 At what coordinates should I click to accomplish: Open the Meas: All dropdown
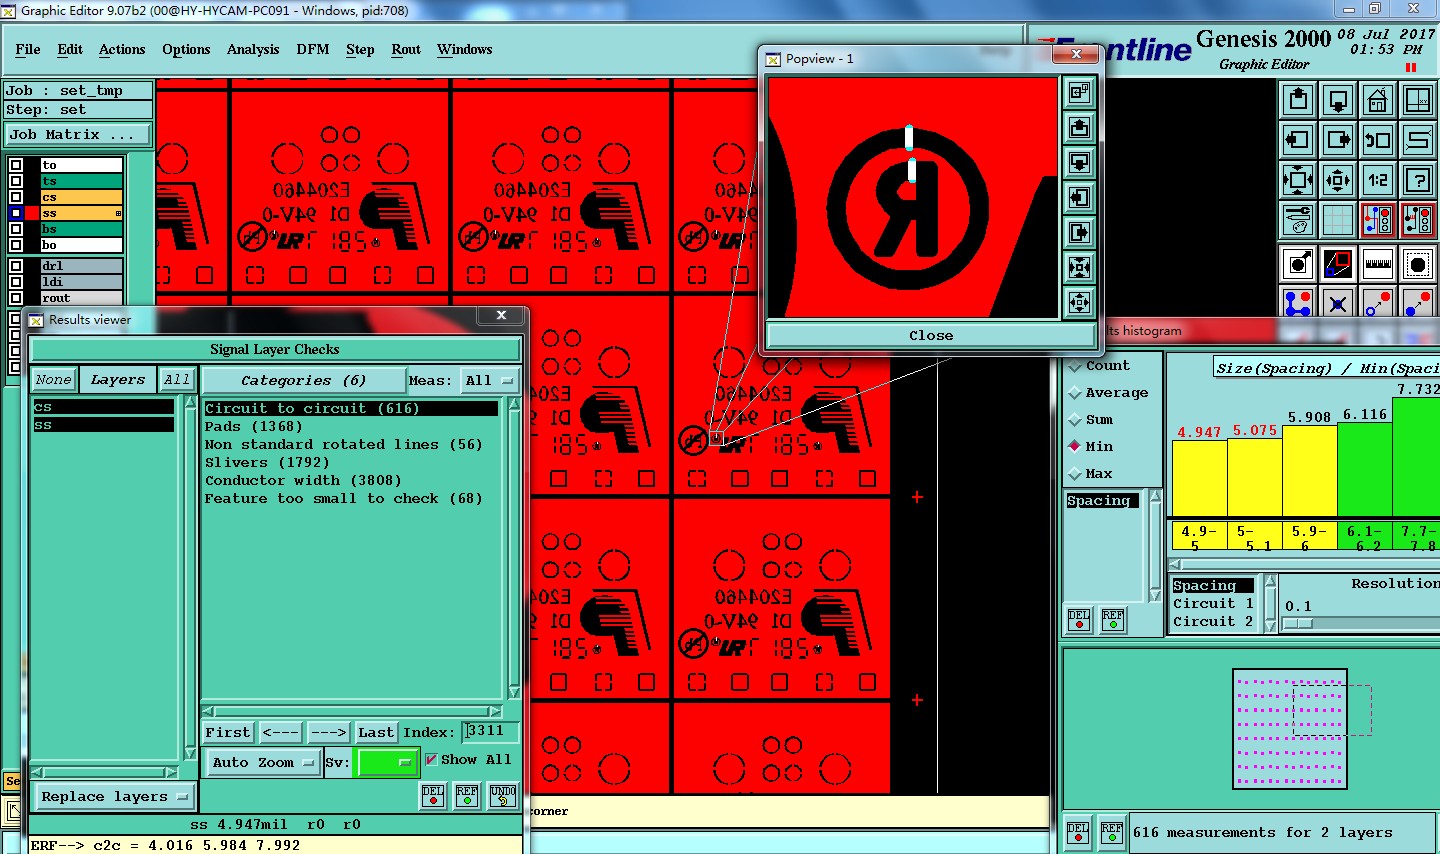click(x=489, y=380)
